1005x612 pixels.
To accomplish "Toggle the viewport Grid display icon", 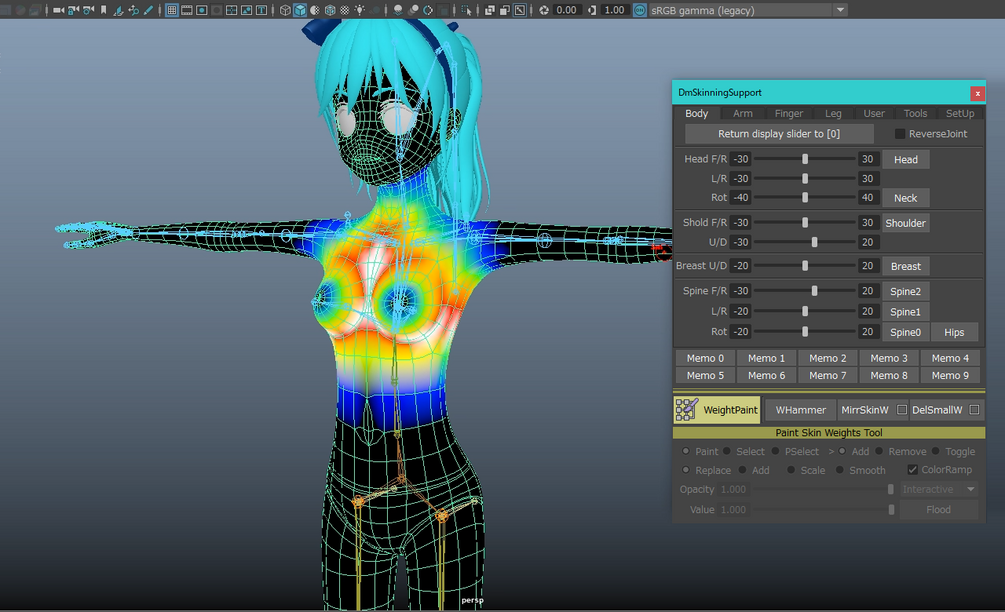I will (172, 10).
